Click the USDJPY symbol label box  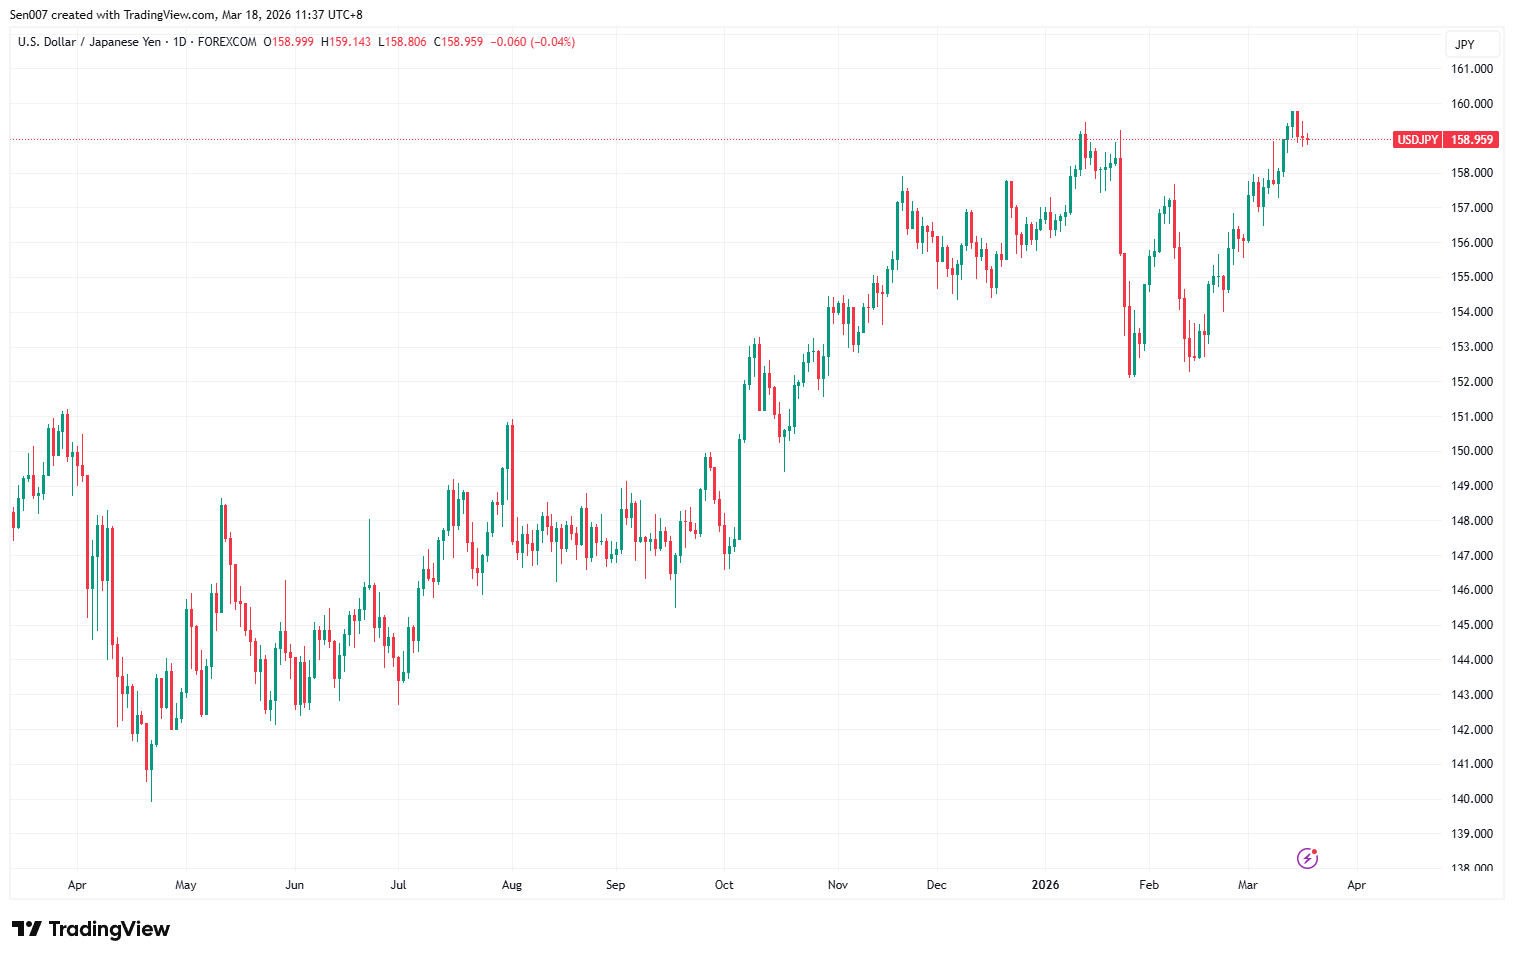(1416, 139)
